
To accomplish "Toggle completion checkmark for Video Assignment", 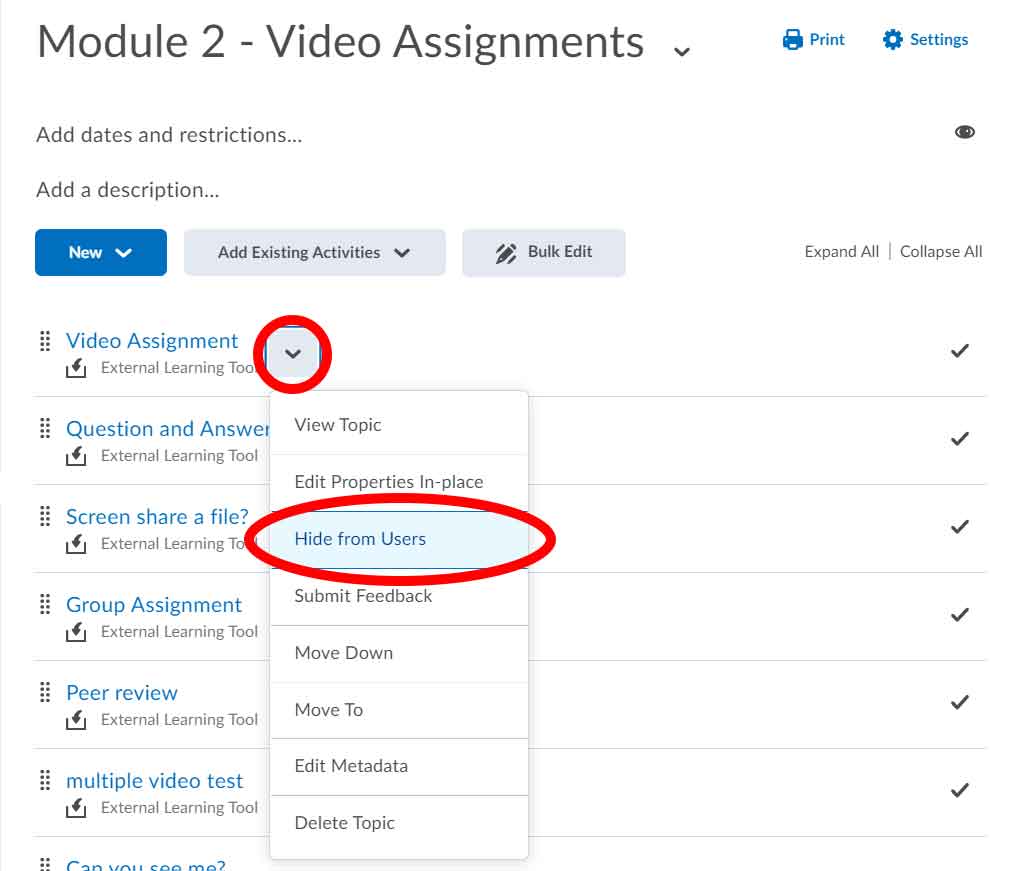I will (x=959, y=351).
